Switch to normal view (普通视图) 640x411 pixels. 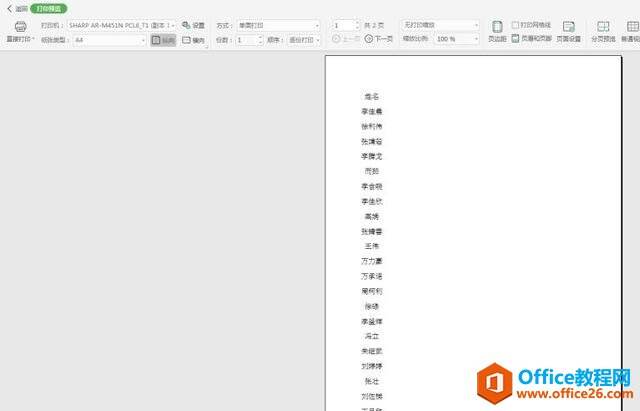tap(630, 31)
